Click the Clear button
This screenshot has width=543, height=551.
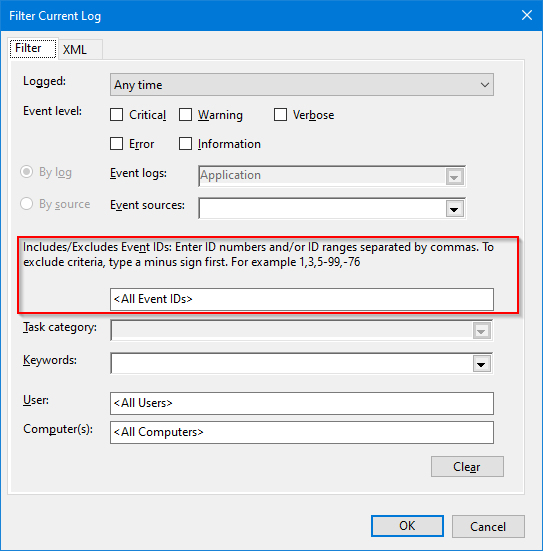click(467, 467)
